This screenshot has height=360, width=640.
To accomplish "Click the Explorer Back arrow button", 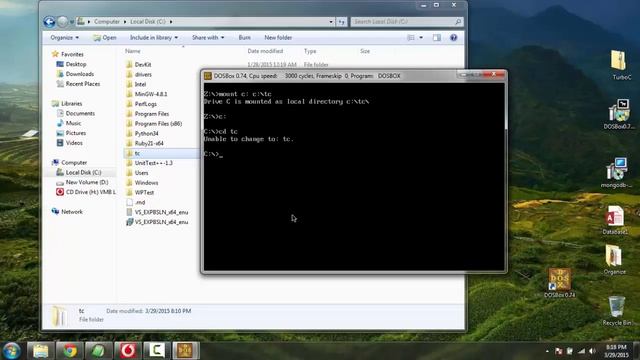I will [x=49, y=22].
